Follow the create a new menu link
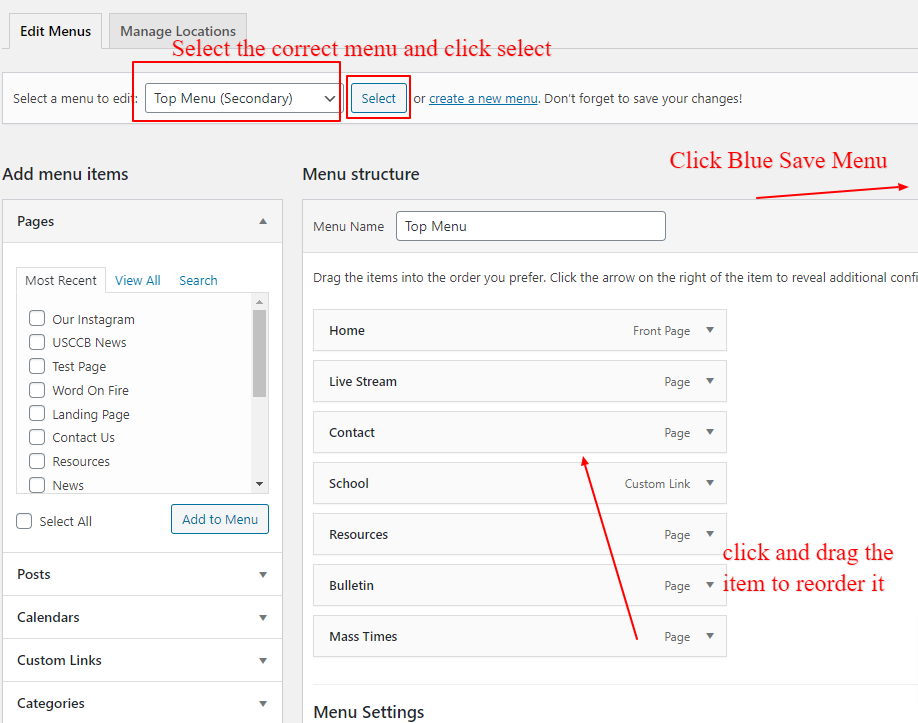The width and height of the screenshot is (918, 723). [483, 98]
